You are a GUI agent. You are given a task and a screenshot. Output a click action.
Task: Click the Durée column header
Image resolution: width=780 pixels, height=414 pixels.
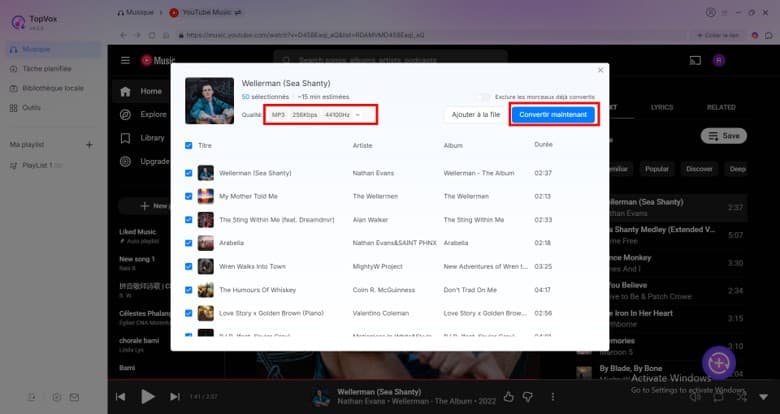(543, 144)
